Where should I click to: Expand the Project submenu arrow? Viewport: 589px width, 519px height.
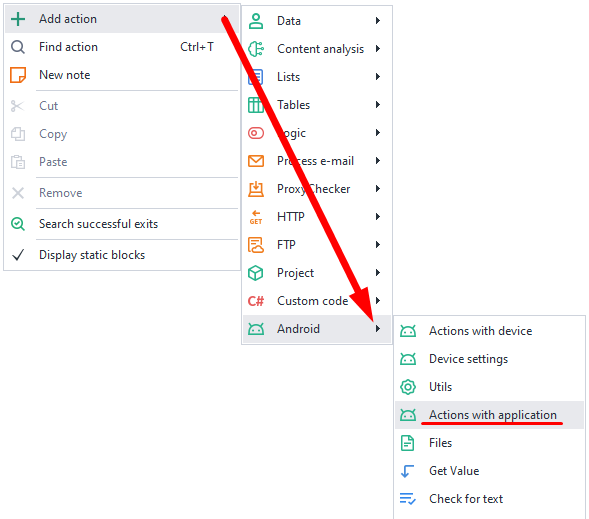pos(378,273)
